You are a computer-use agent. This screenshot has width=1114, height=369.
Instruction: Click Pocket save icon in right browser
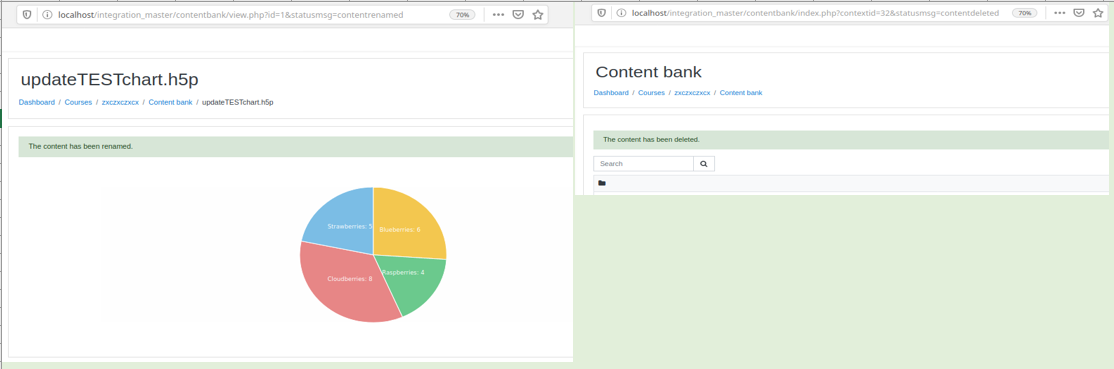click(x=1079, y=13)
